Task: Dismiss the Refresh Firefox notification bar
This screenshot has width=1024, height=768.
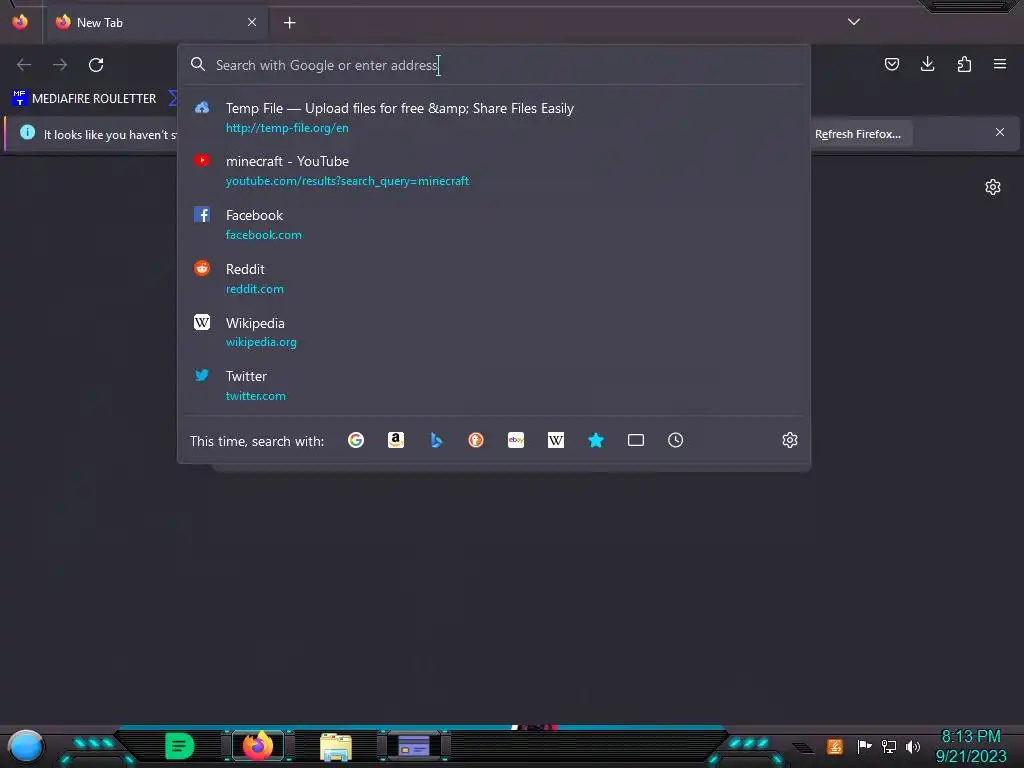Action: click(1000, 133)
